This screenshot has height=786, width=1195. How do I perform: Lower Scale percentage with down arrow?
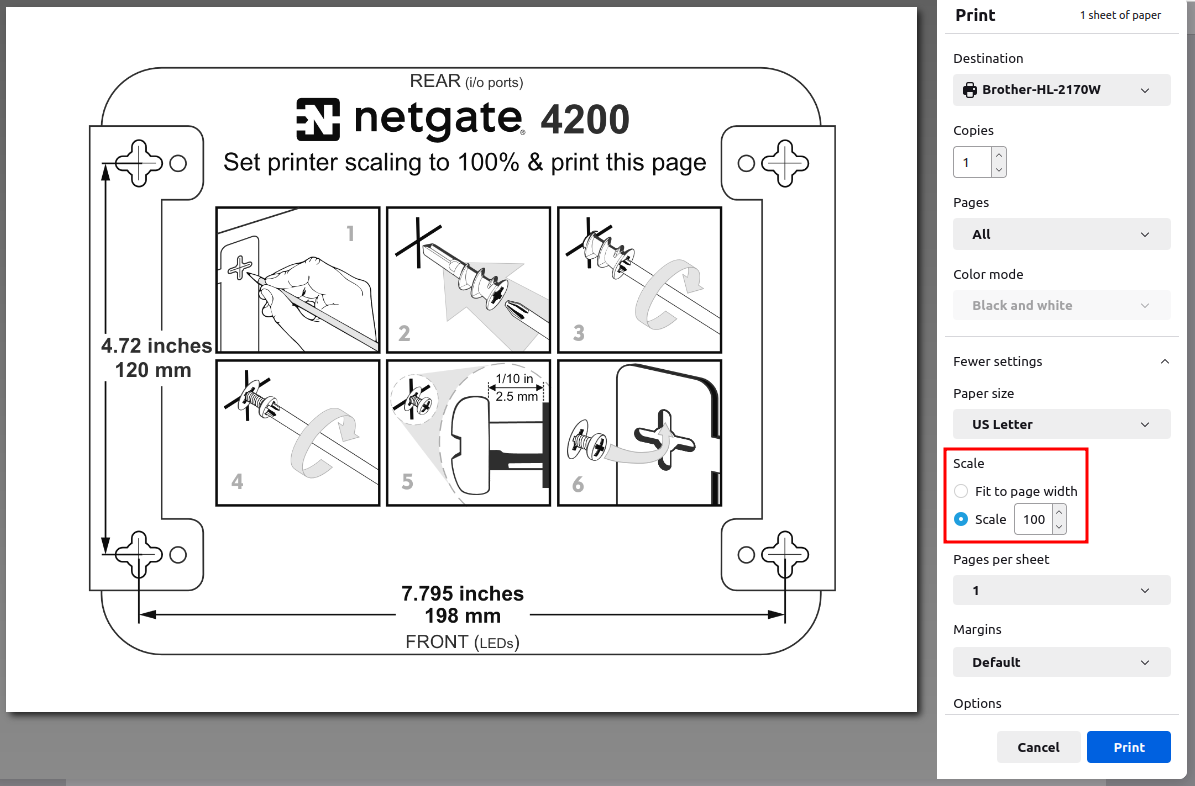click(x=1059, y=526)
